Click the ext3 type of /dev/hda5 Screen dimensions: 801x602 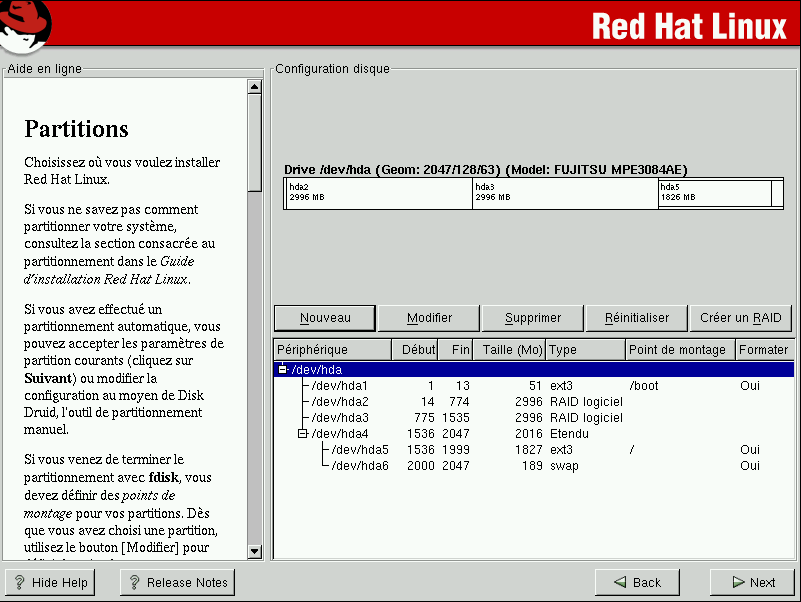[561, 450]
